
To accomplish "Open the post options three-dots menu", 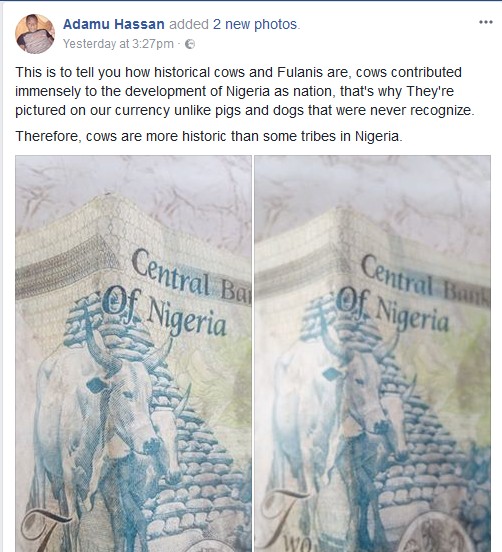I will [x=485, y=23].
